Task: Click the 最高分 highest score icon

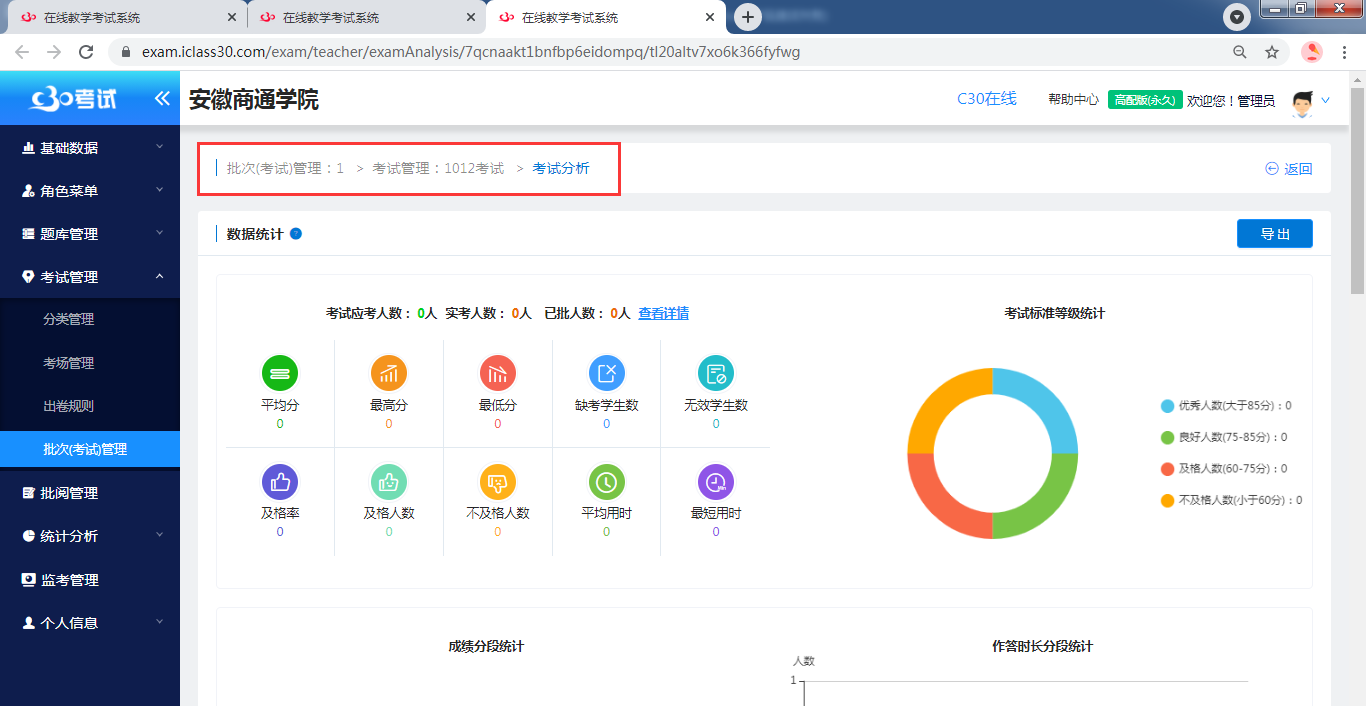Action: pos(388,371)
